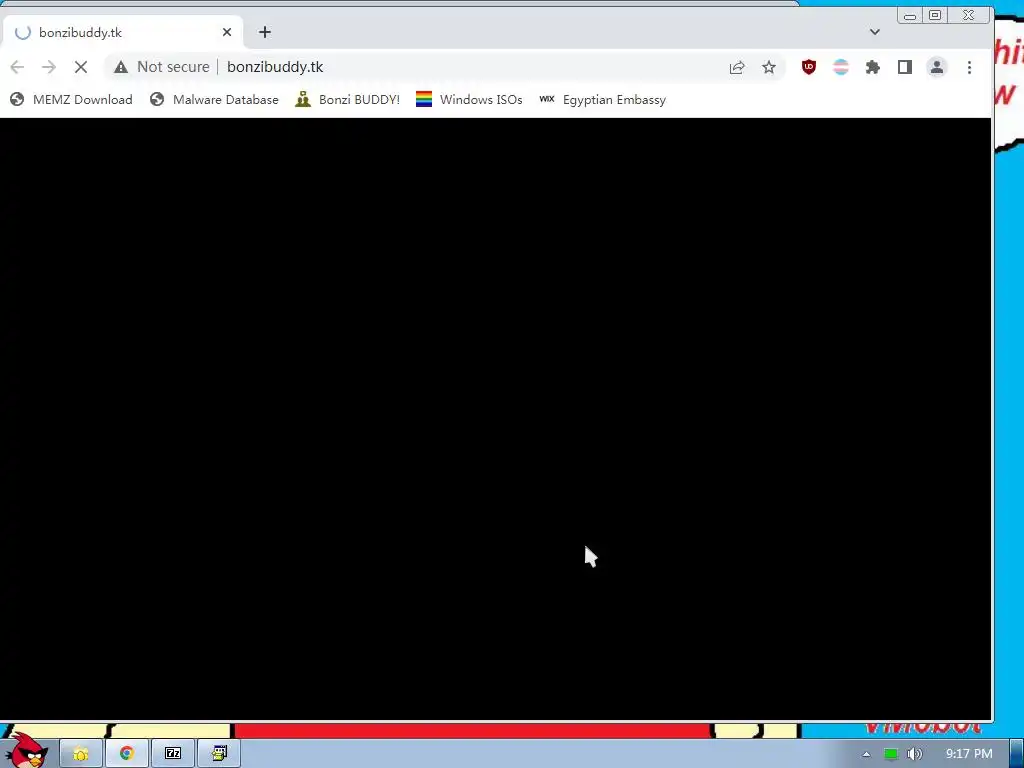This screenshot has width=1024, height=768.
Task: Open the Chrome profile avatar menu
Action: [x=936, y=67]
